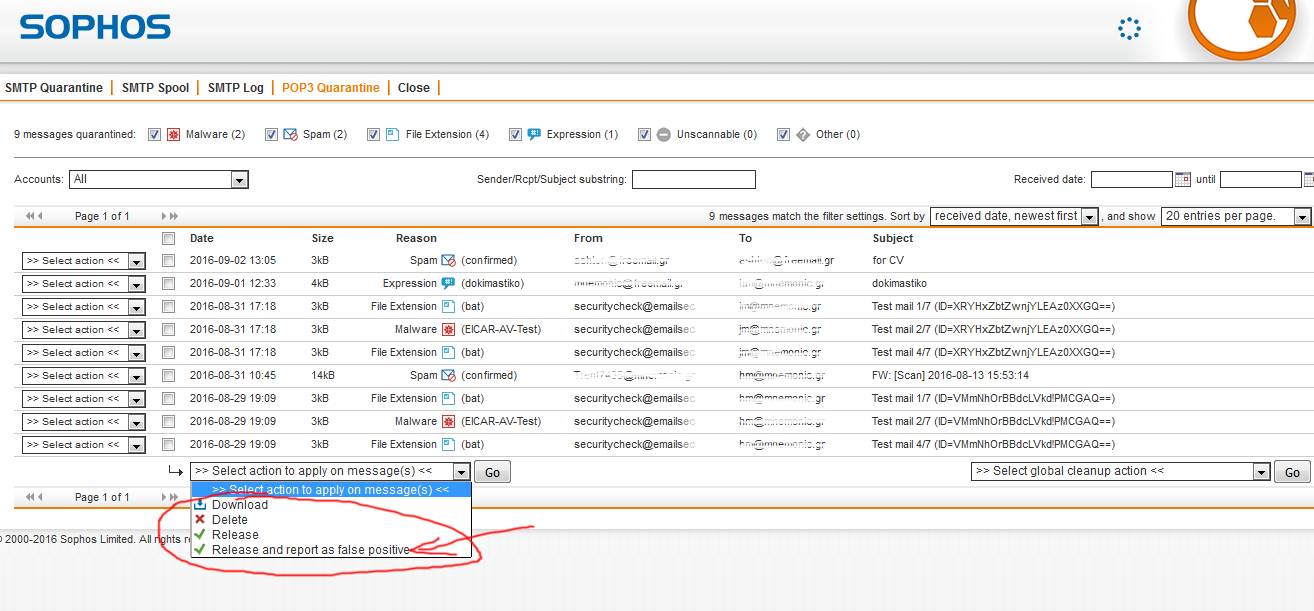Go to last page using top pager arrows

tap(175, 216)
